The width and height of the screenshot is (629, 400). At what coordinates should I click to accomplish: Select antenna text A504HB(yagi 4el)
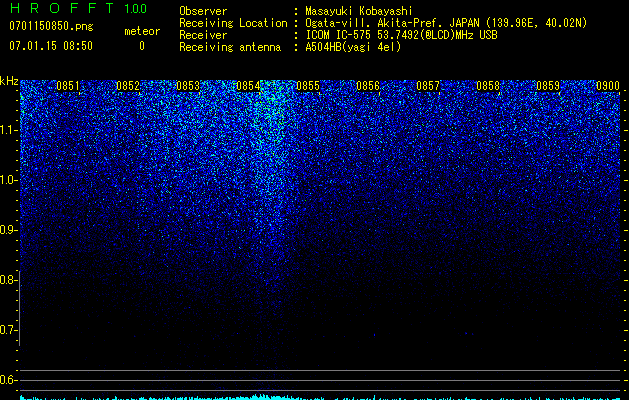pyautogui.click(x=353, y=47)
